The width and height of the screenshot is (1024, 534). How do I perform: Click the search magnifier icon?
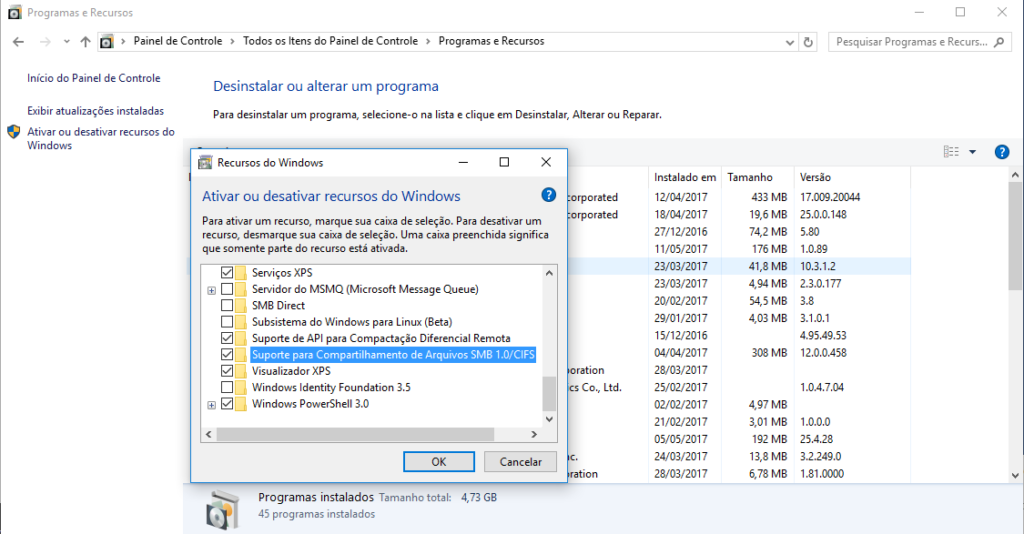[999, 42]
